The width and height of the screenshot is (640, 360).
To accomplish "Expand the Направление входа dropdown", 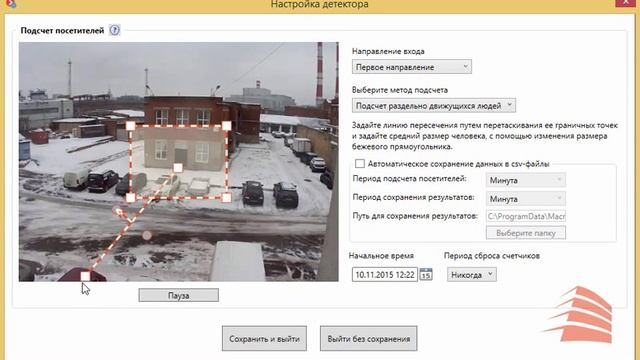I will (x=411, y=67).
